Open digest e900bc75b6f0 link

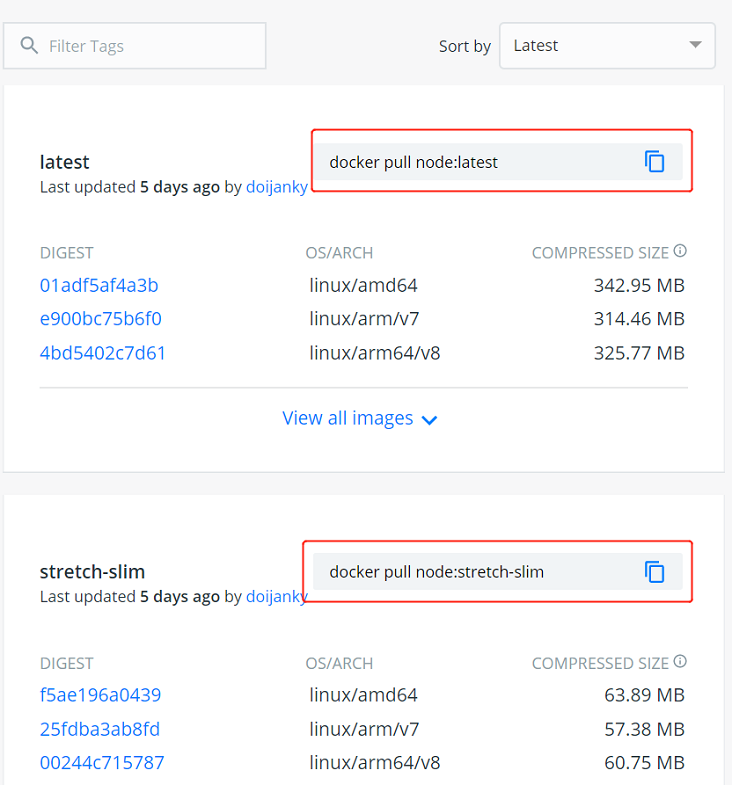(x=100, y=319)
